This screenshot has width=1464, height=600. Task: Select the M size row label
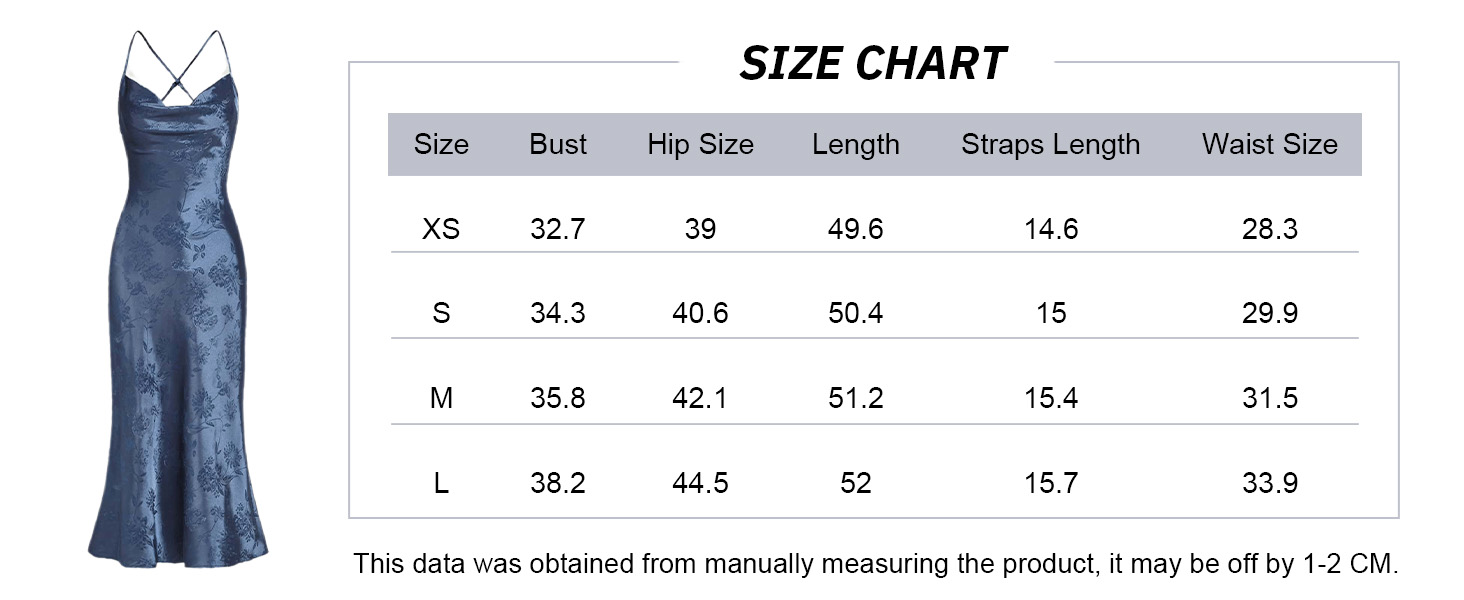pos(441,399)
